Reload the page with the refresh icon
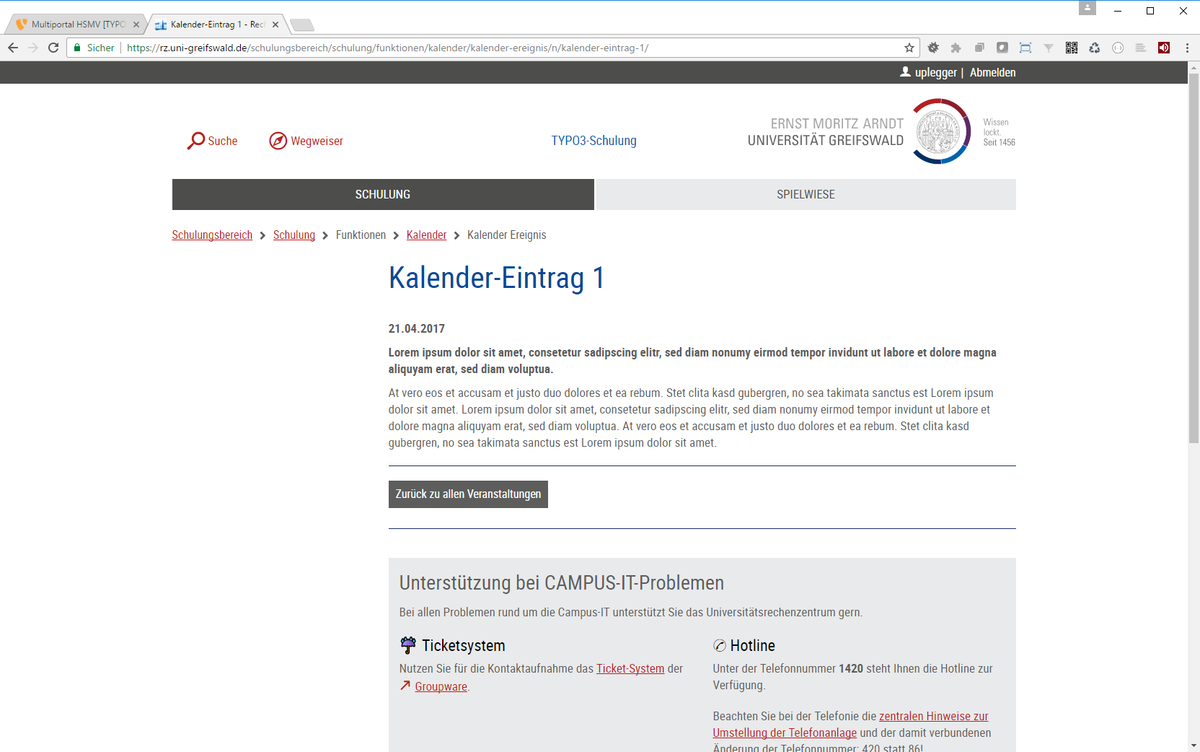The image size is (1200, 752). (x=52, y=47)
